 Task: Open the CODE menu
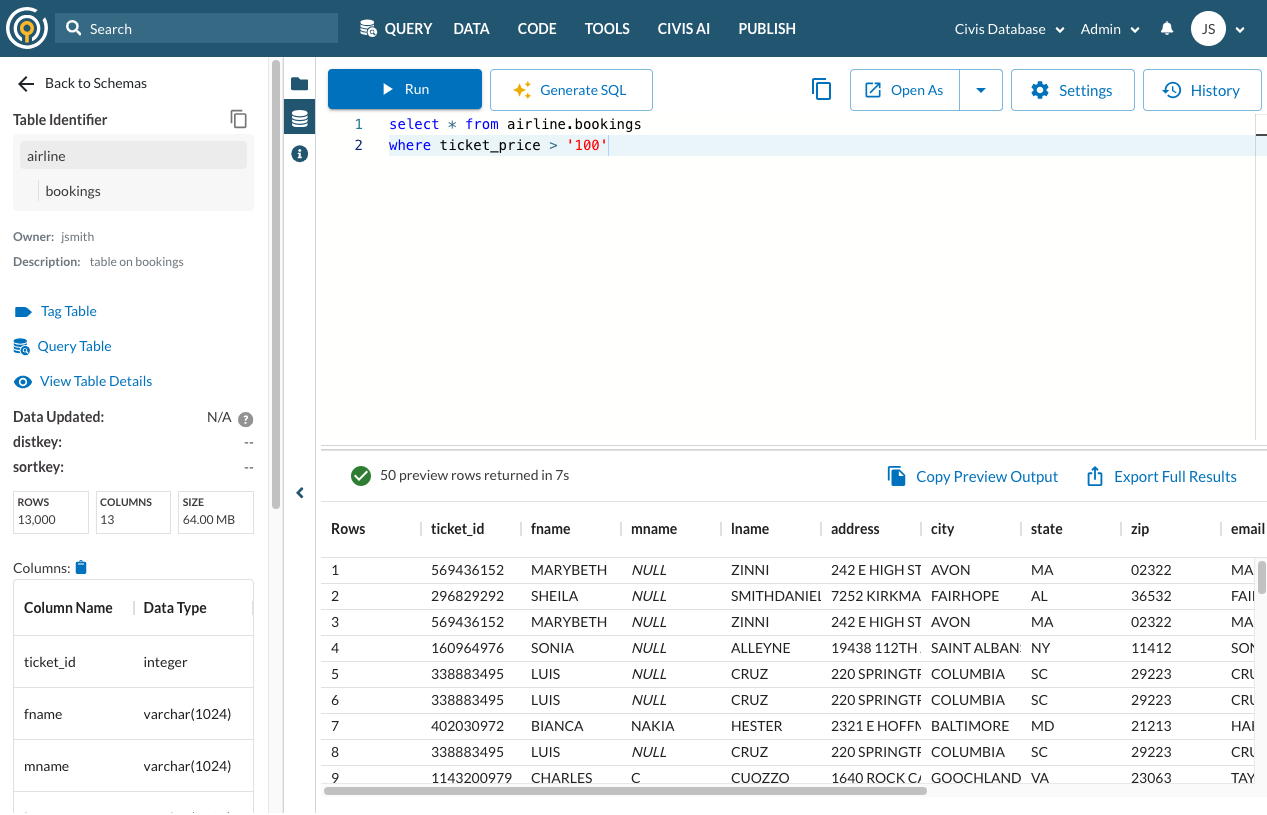(537, 29)
